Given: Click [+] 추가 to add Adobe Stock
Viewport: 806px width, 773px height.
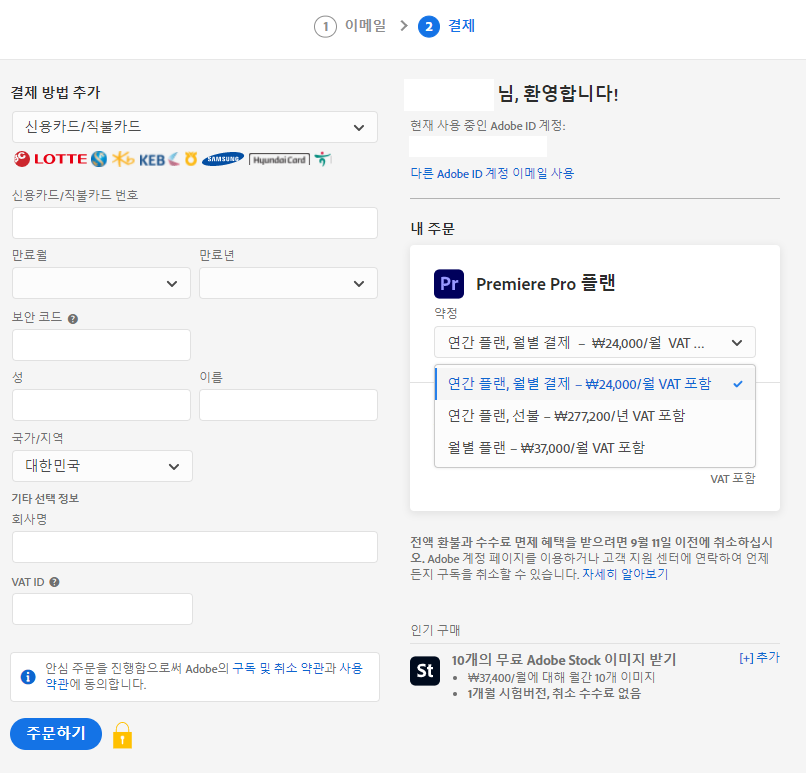Looking at the screenshot, I should coord(759,657).
